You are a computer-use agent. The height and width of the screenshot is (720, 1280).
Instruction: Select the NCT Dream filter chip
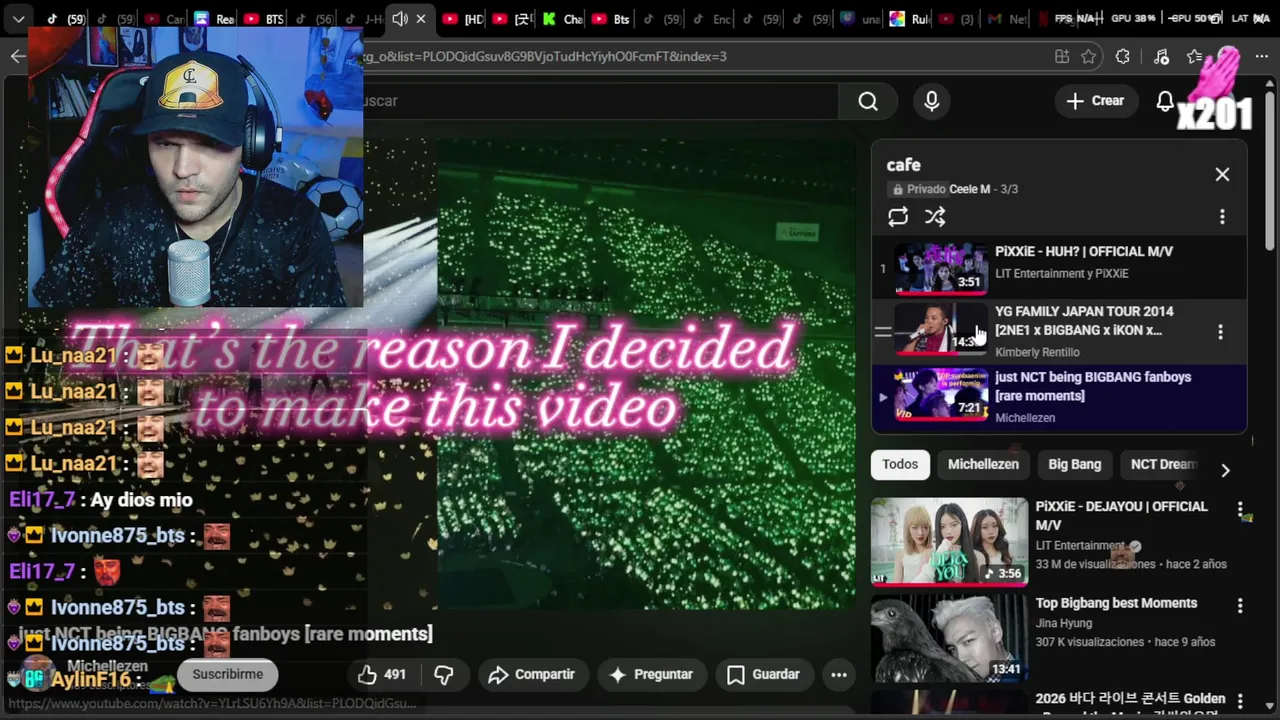1162,464
